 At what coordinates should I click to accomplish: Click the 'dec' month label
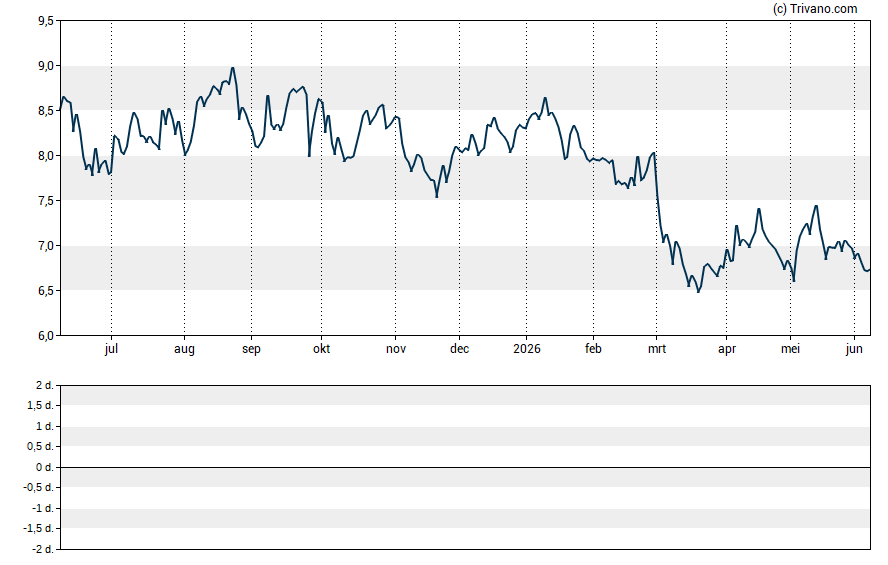coord(459,349)
